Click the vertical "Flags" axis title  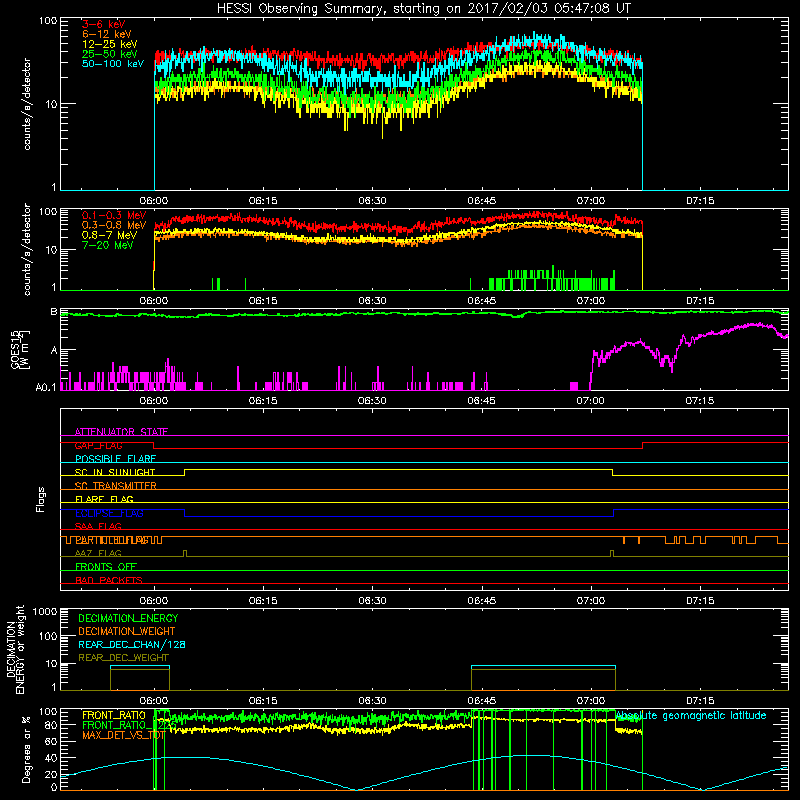(x=41, y=499)
